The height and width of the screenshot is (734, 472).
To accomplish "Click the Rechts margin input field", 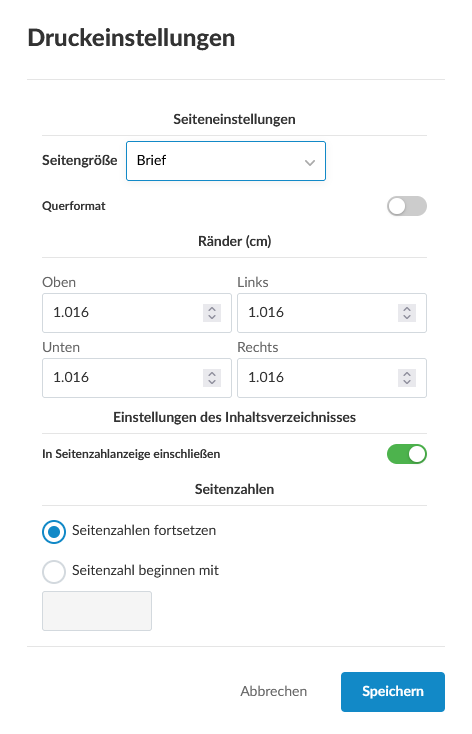I will pos(332,378).
